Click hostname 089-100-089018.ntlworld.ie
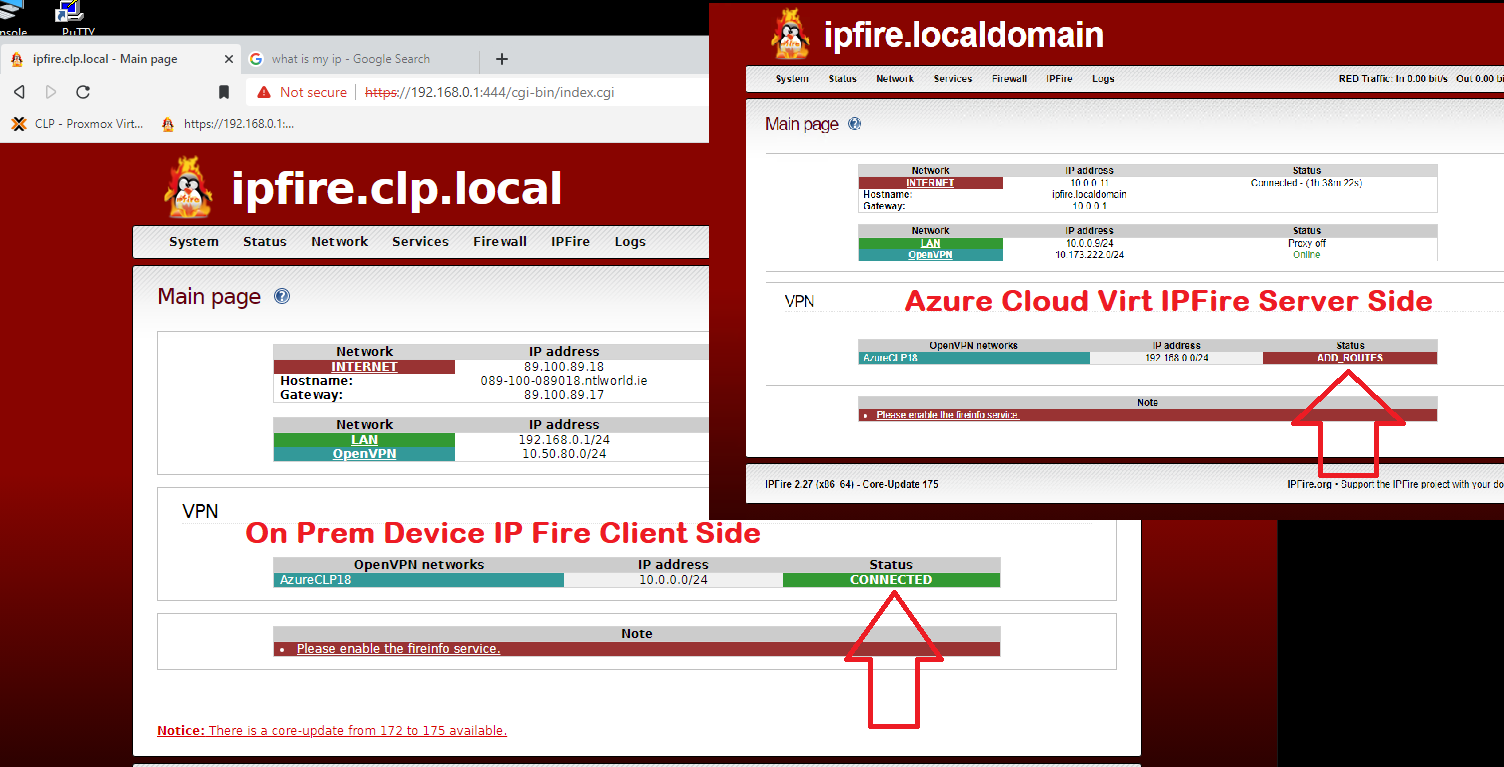The width and height of the screenshot is (1504, 767). (x=564, y=381)
